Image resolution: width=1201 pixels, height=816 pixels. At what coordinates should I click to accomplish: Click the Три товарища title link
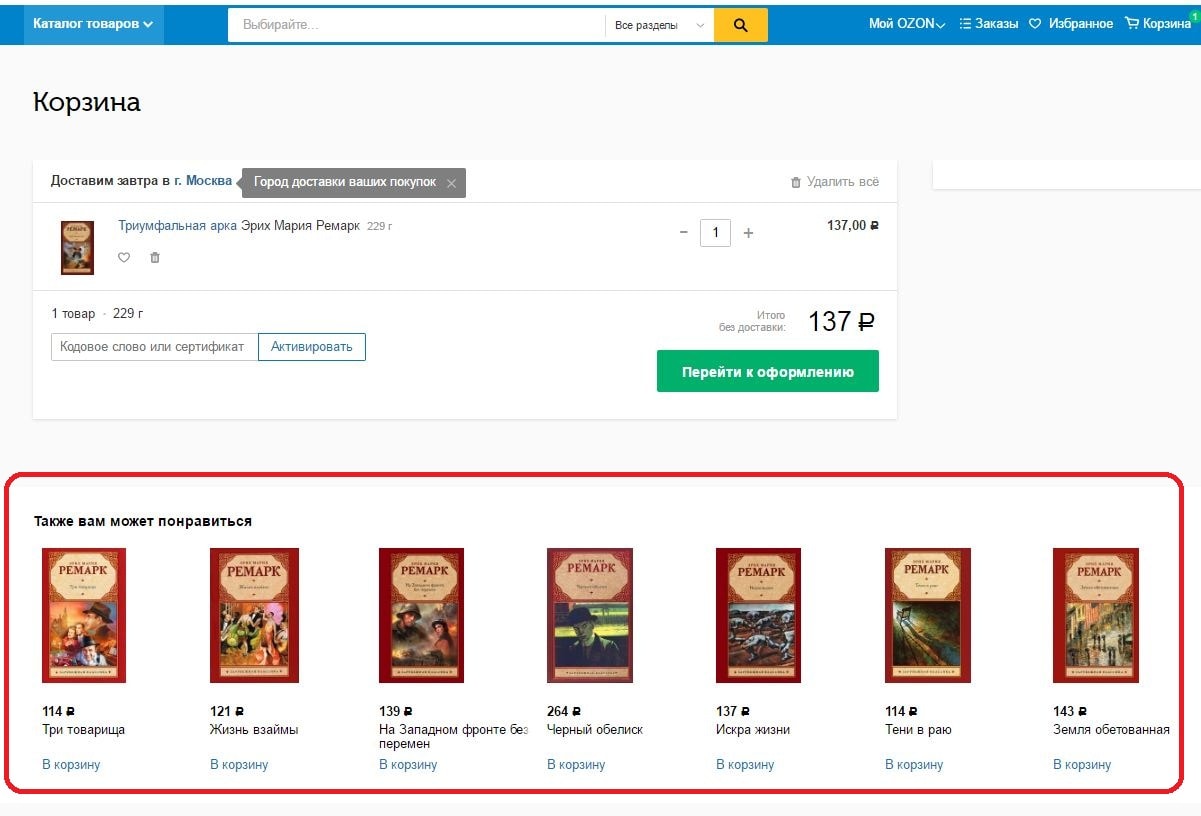[x=83, y=730]
